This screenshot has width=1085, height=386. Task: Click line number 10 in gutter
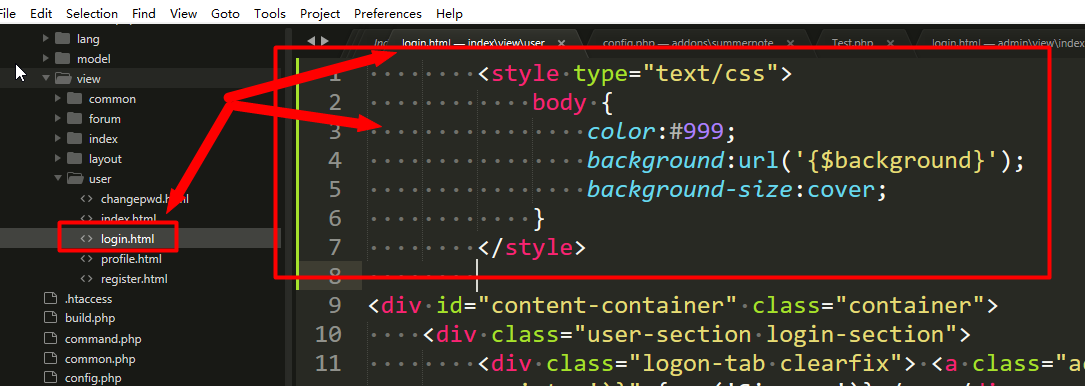[x=328, y=335]
